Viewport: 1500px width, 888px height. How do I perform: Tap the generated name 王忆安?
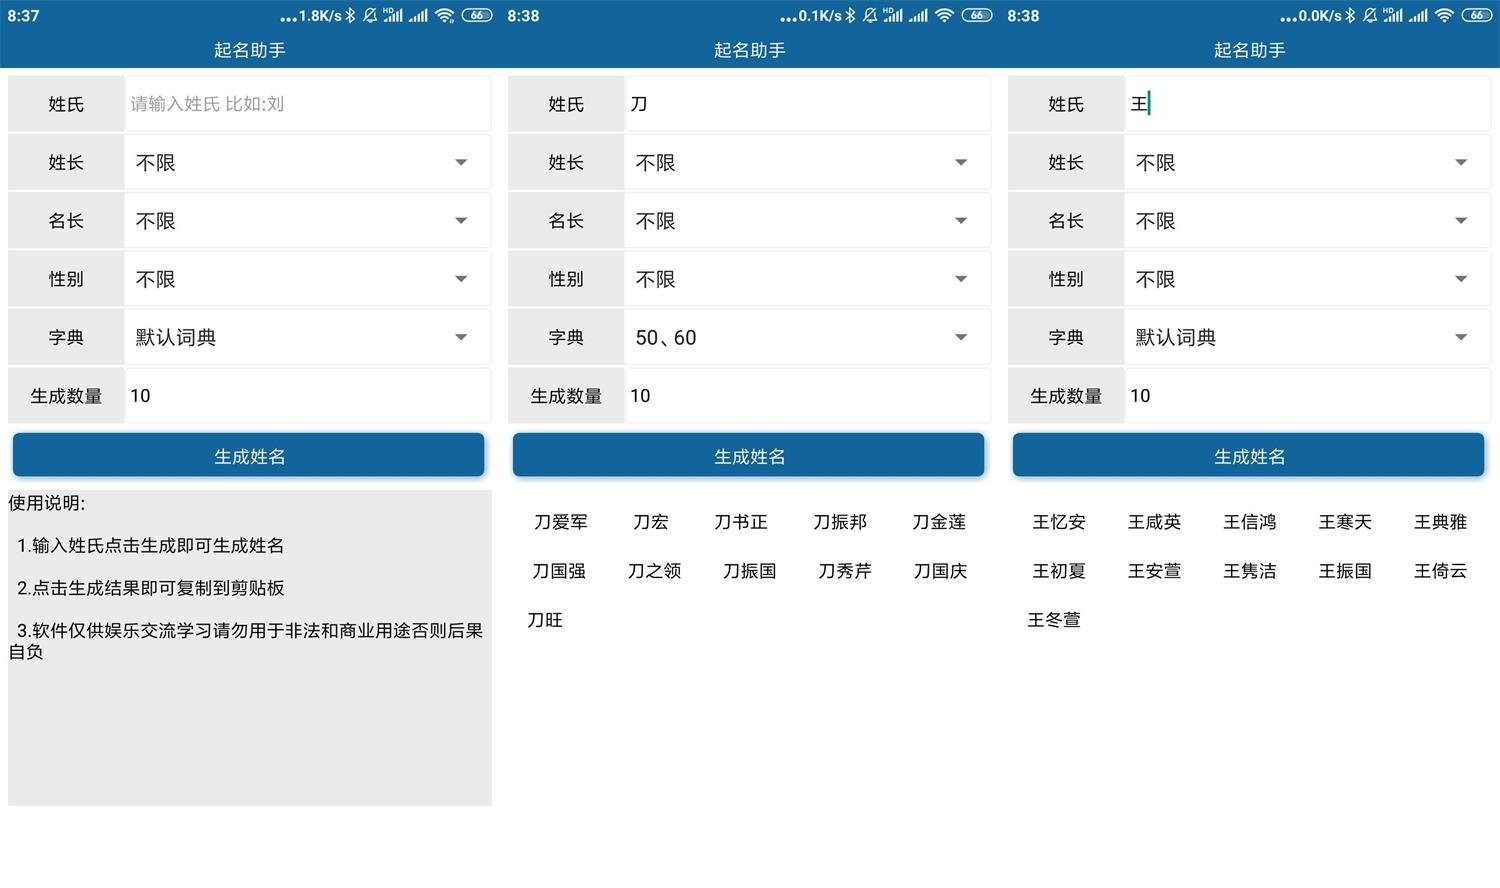[1058, 521]
